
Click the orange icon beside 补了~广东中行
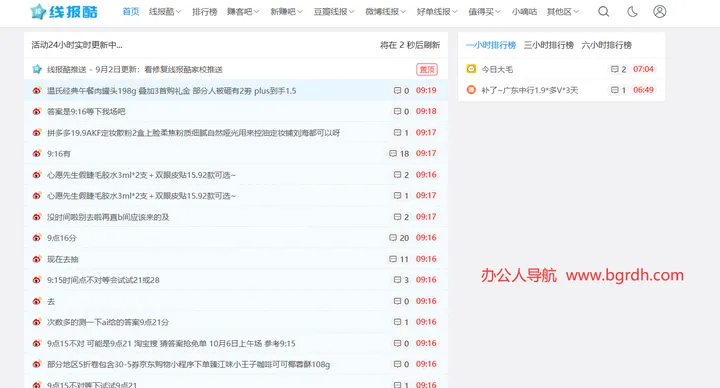coord(471,90)
